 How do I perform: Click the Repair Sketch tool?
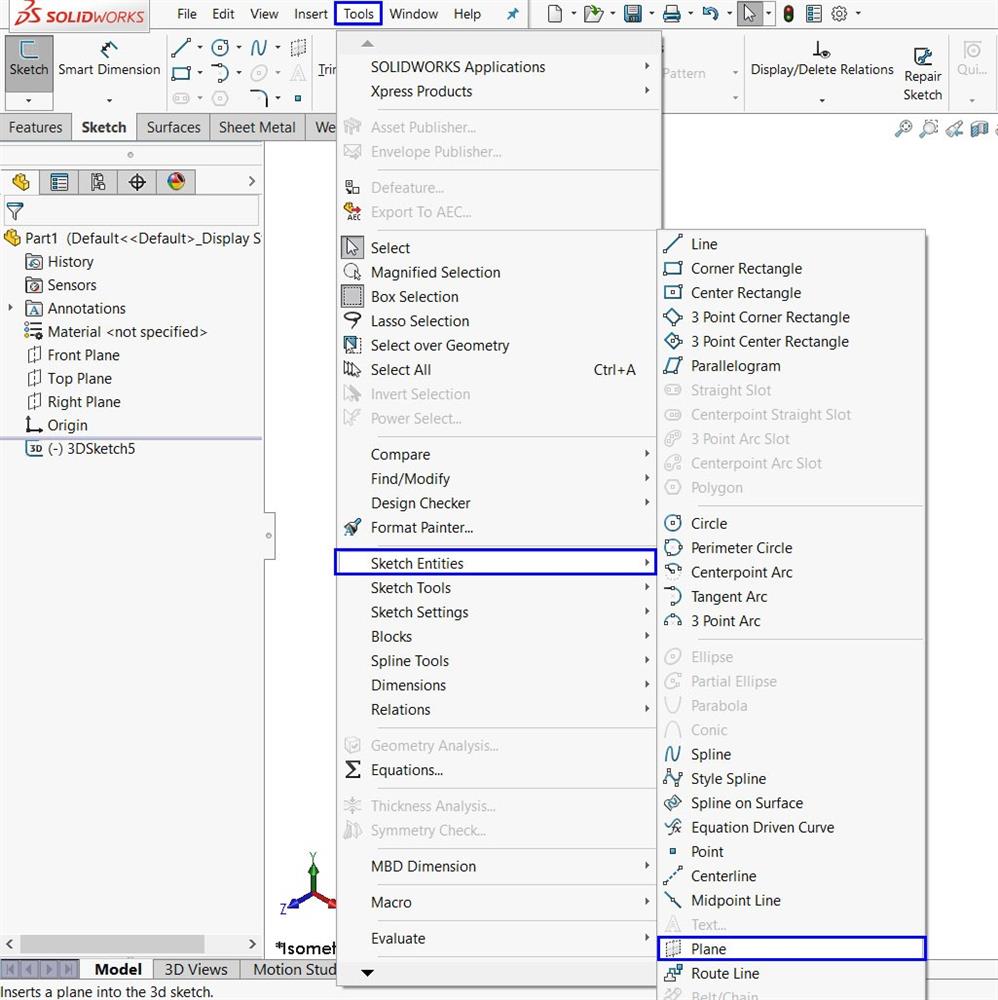pos(922,74)
